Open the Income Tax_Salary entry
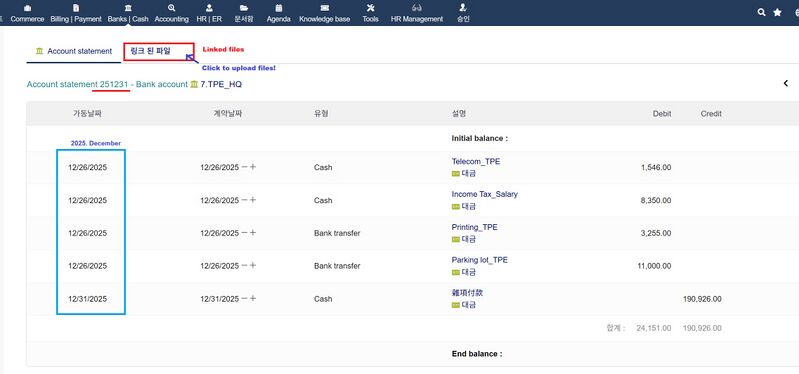Image resolution: width=799 pixels, height=374 pixels. point(485,194)
